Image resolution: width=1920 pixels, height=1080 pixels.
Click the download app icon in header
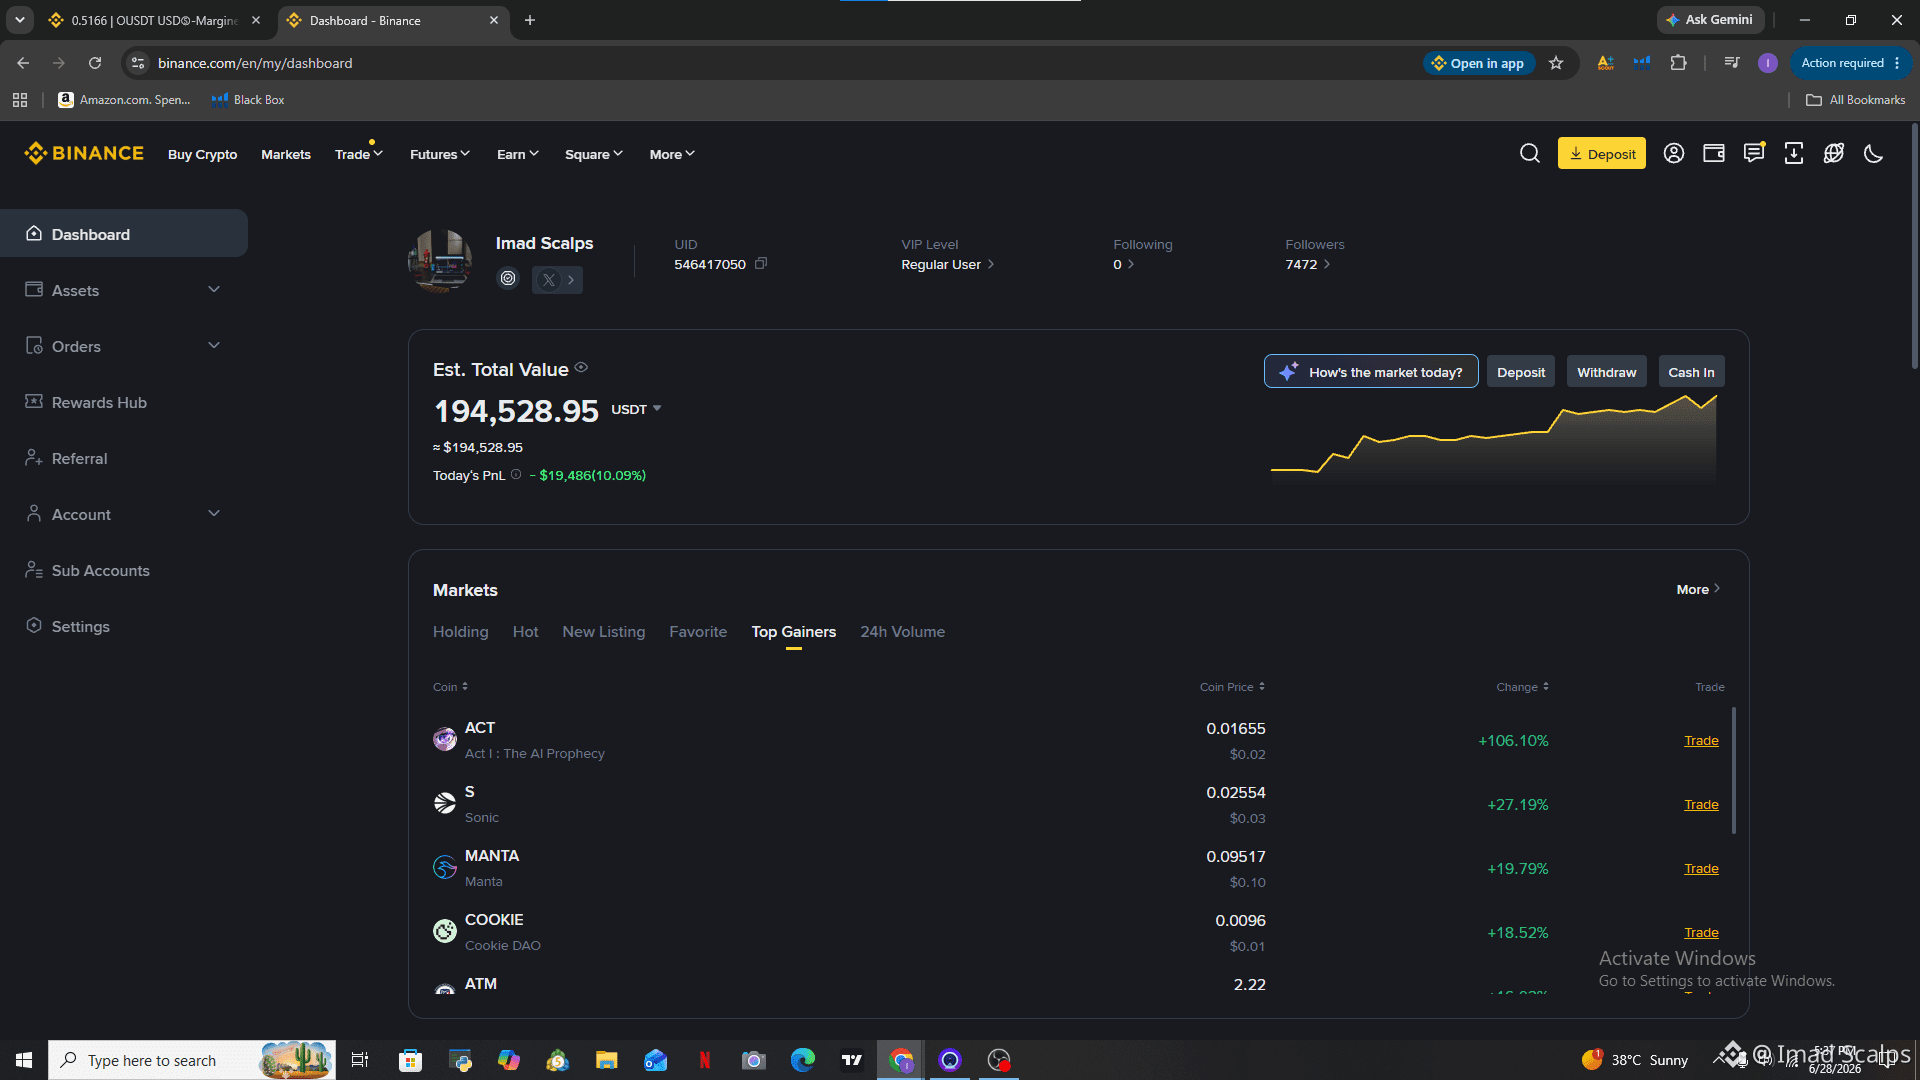point(1794,153)
